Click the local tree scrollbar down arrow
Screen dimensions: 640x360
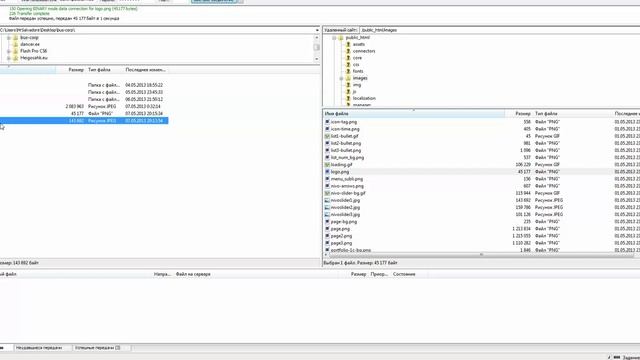(316, 59)
